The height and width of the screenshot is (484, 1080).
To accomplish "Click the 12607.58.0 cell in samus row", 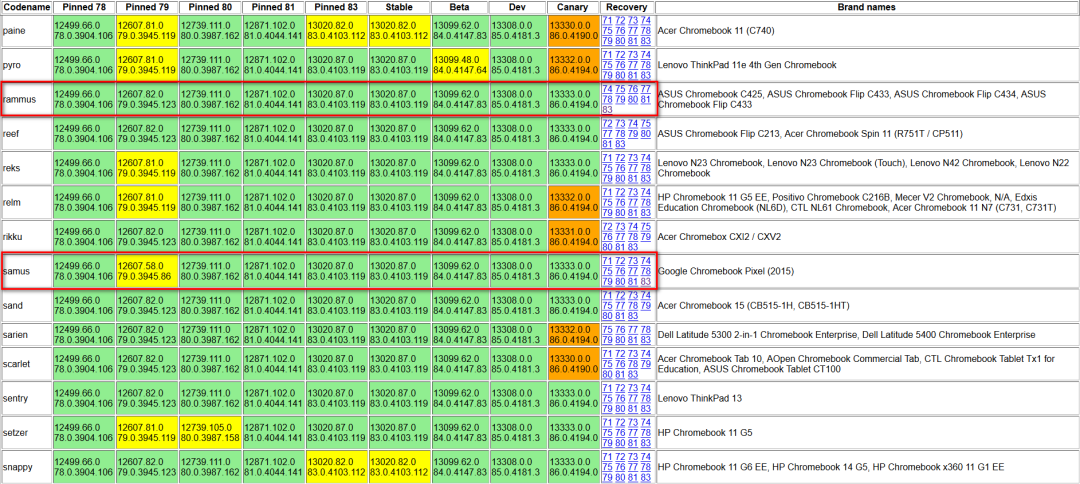I will click(x=146, y=271).
